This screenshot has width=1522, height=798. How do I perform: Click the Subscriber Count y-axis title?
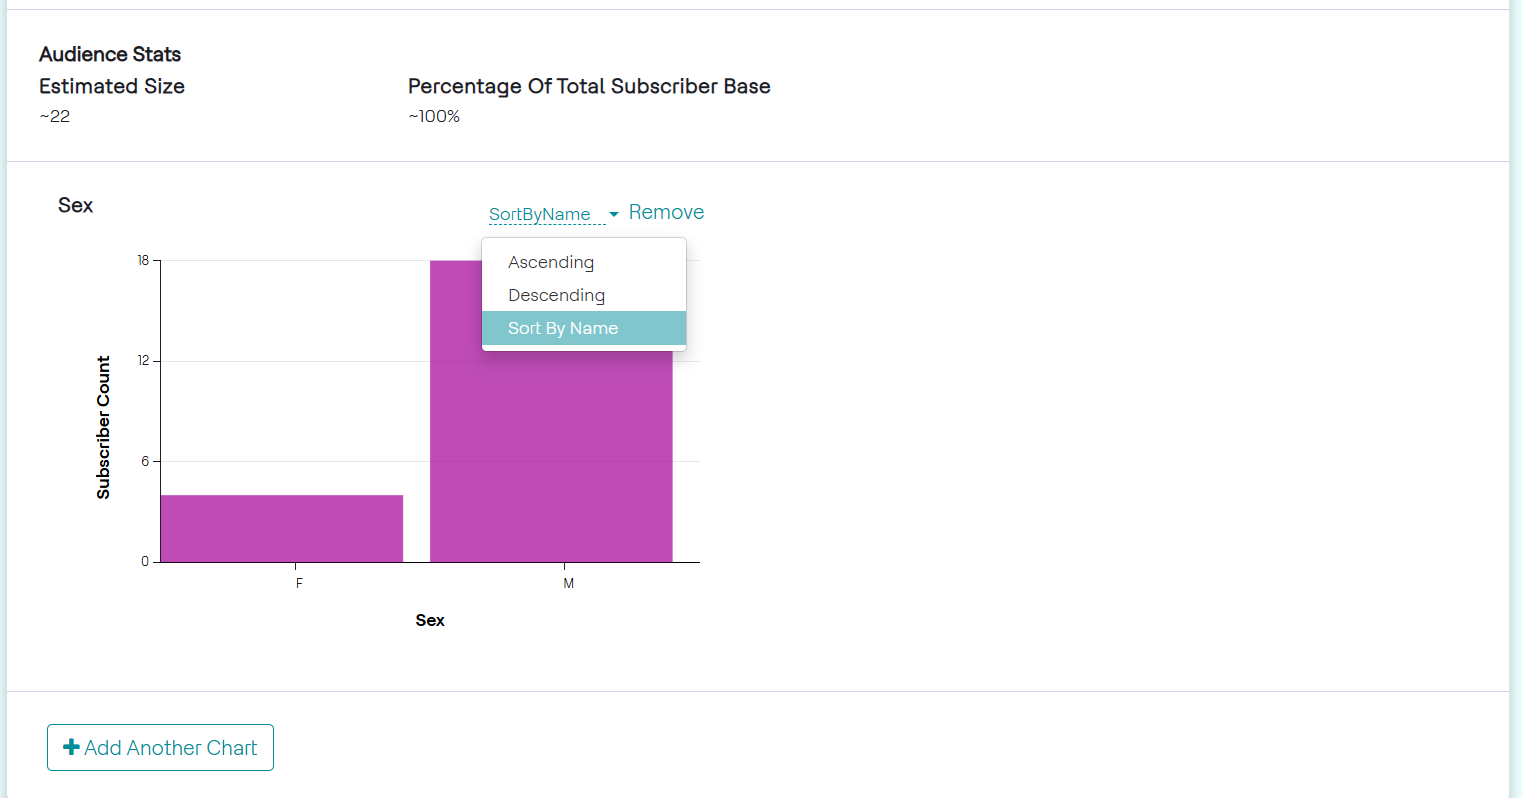click(x=103, y=427)
